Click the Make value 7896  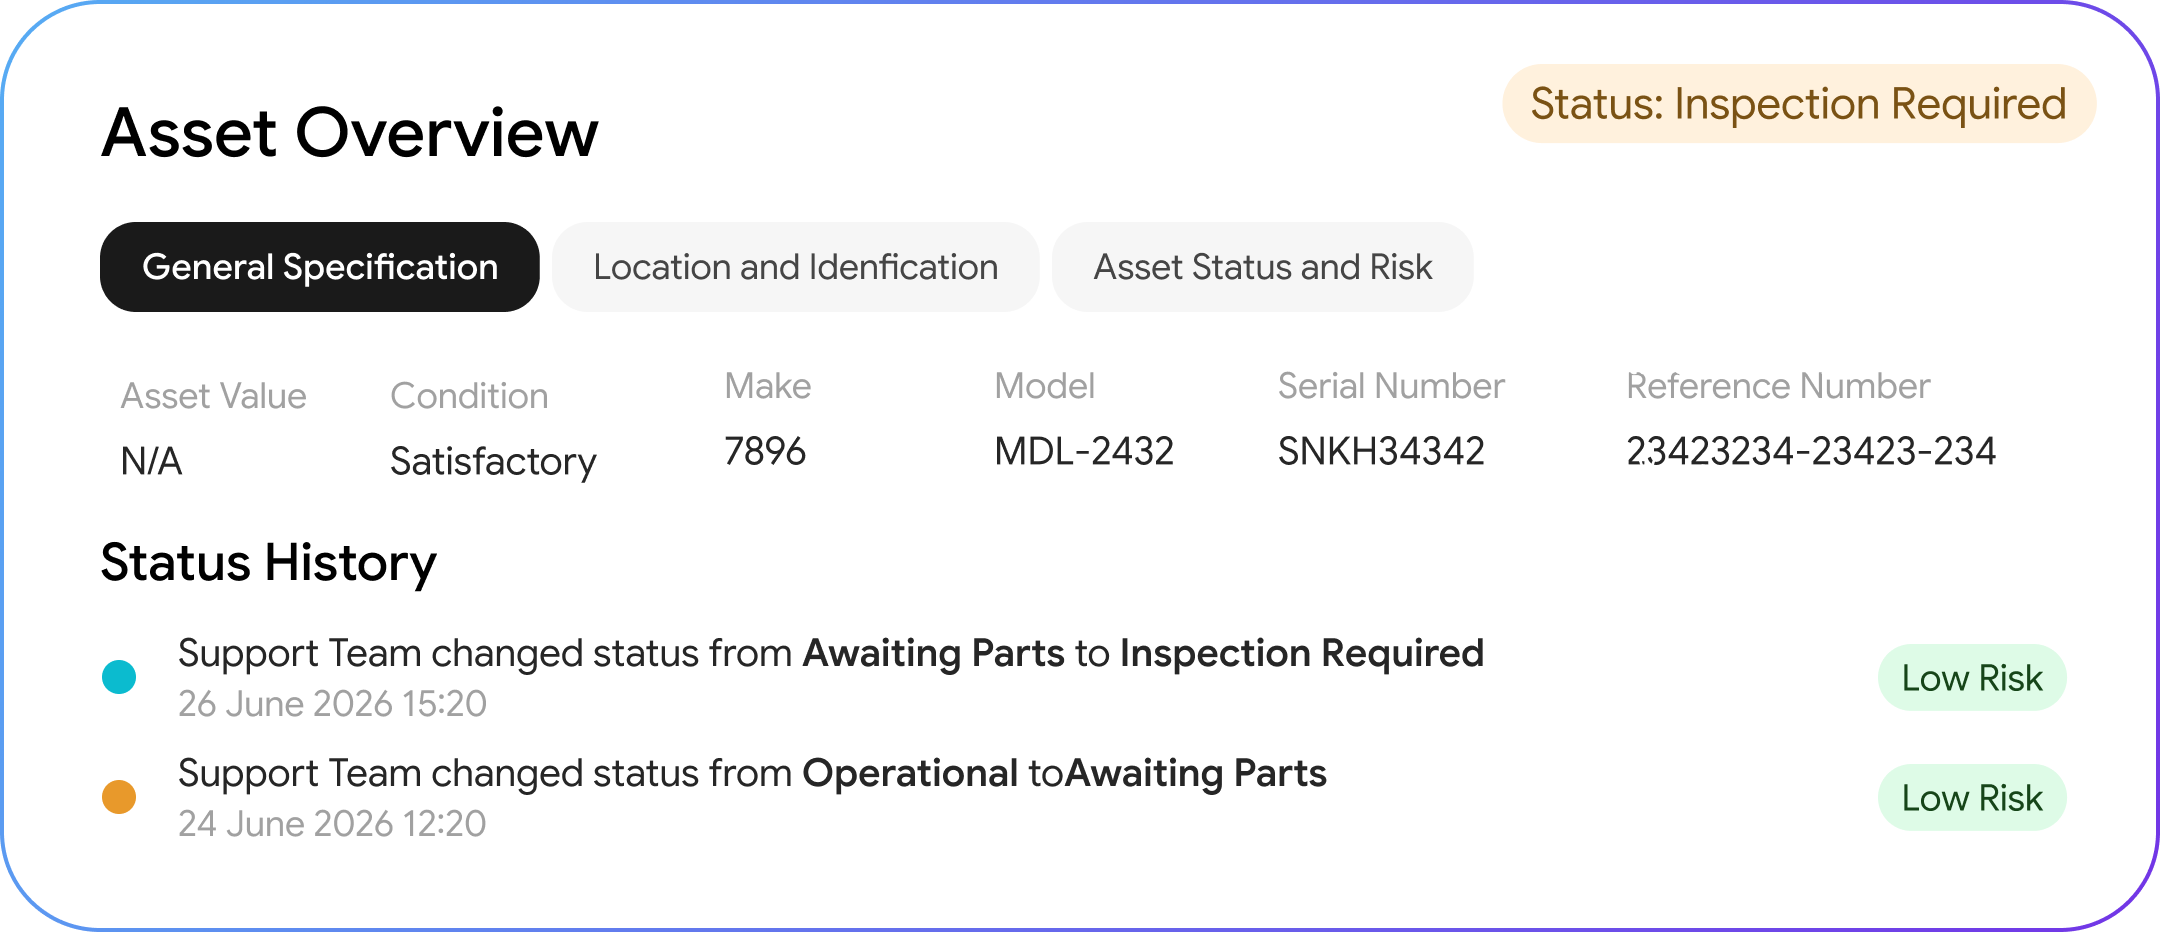coord(765,452)
